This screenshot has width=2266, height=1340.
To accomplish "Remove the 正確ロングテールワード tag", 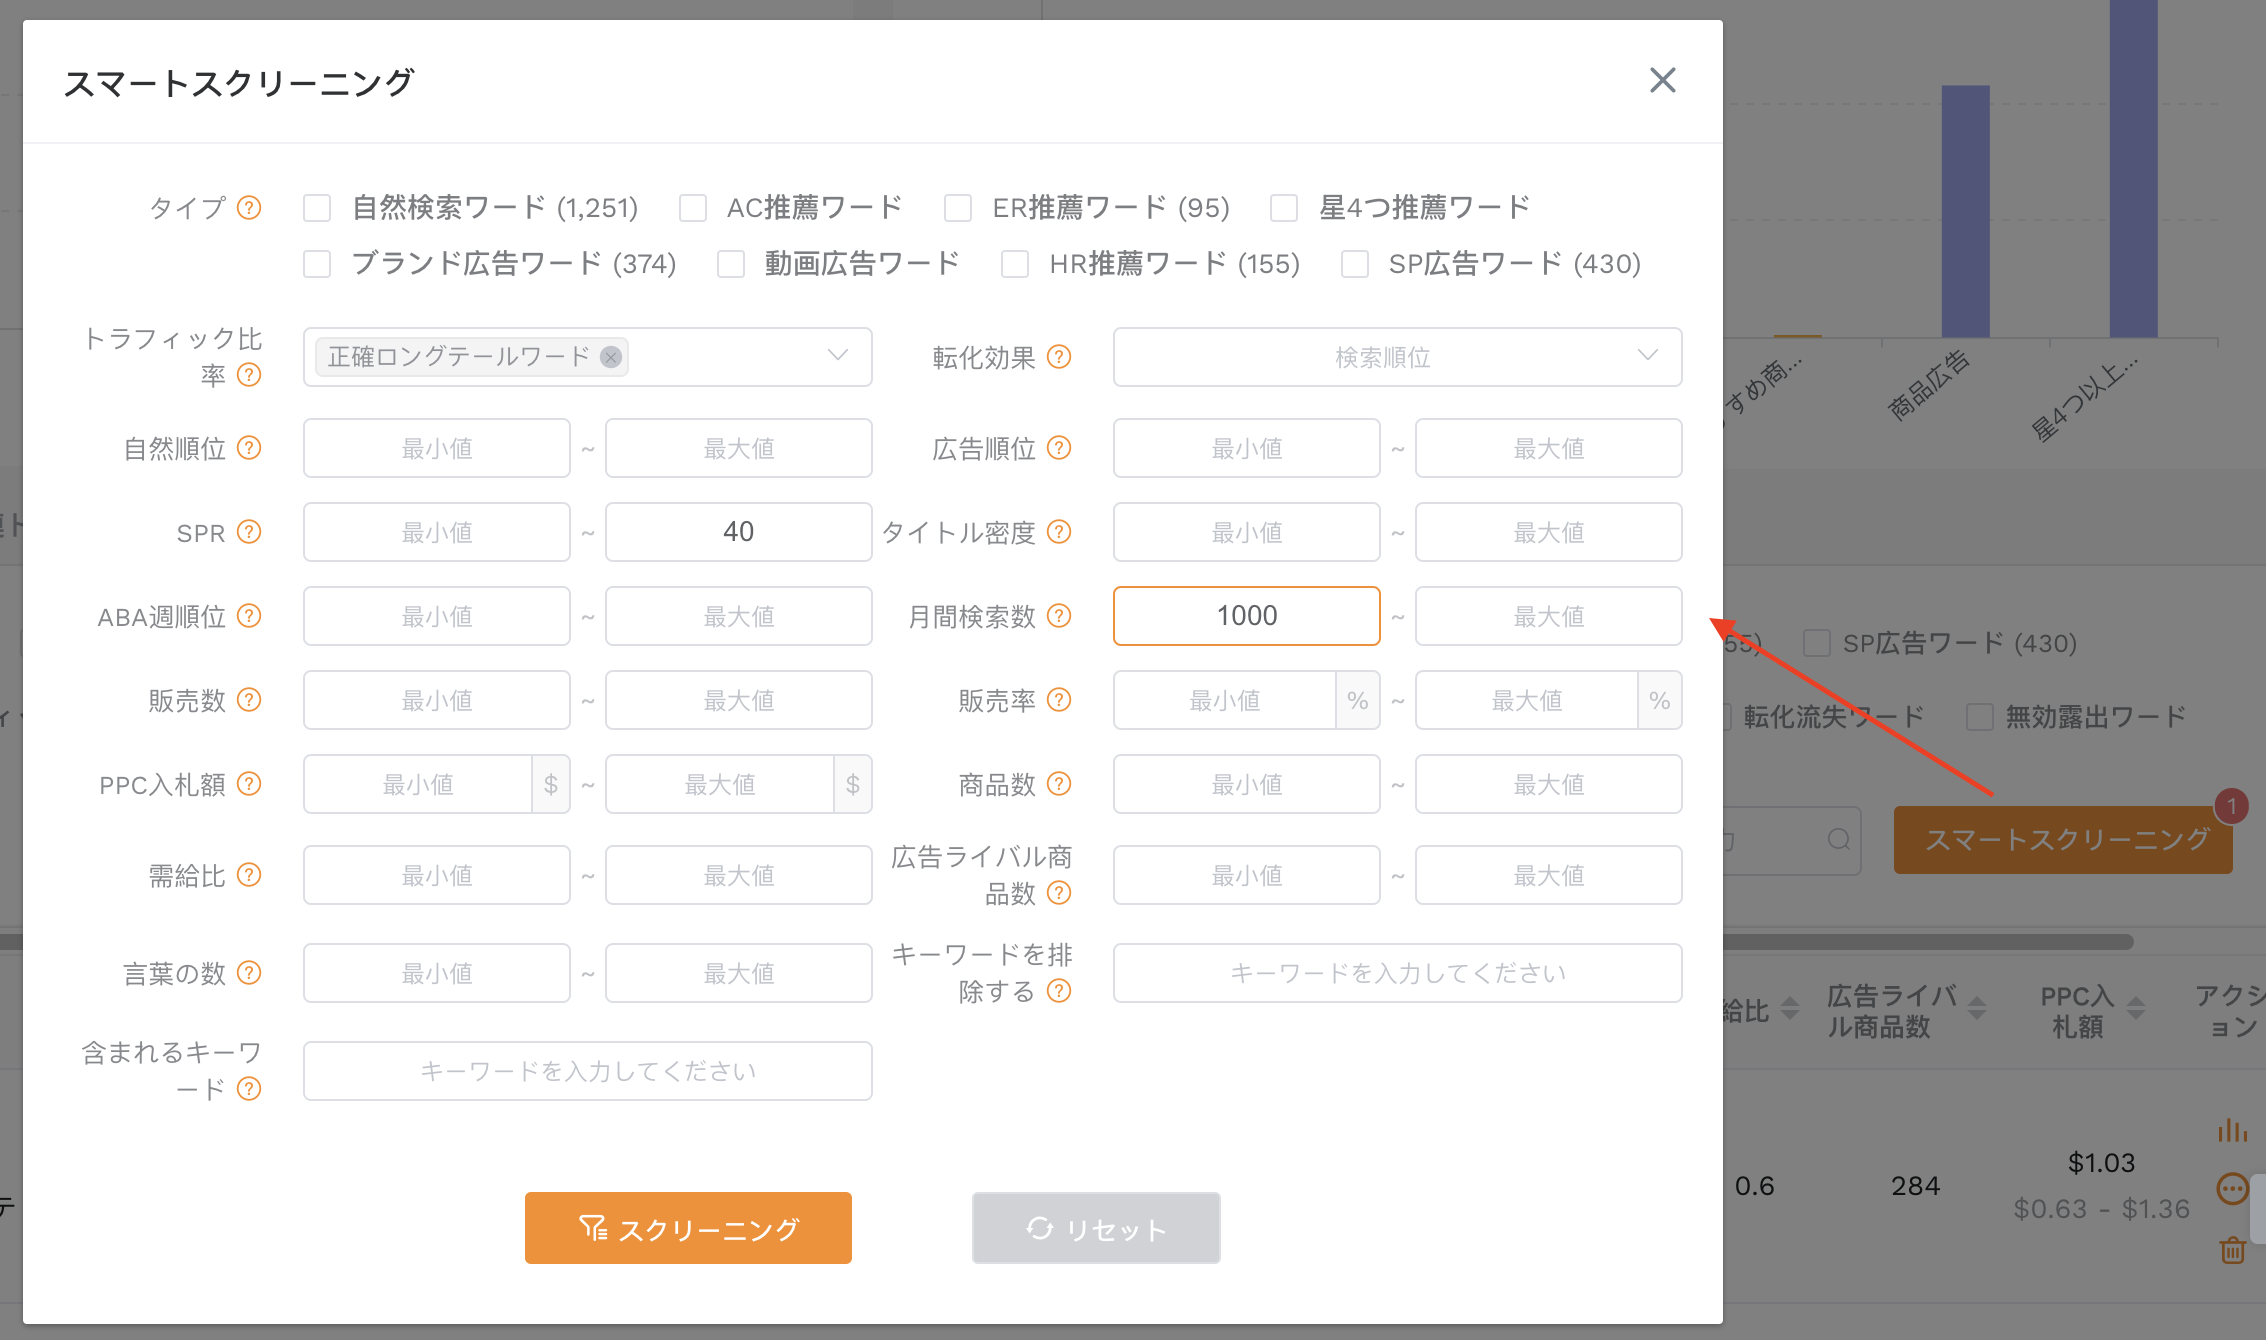I will click(610, 357).
